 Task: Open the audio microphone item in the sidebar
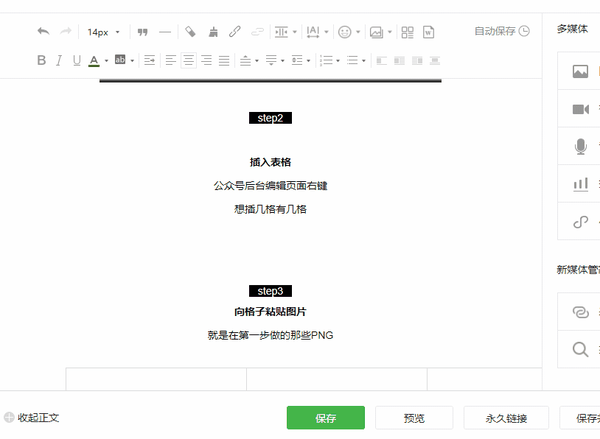[580, 147]
